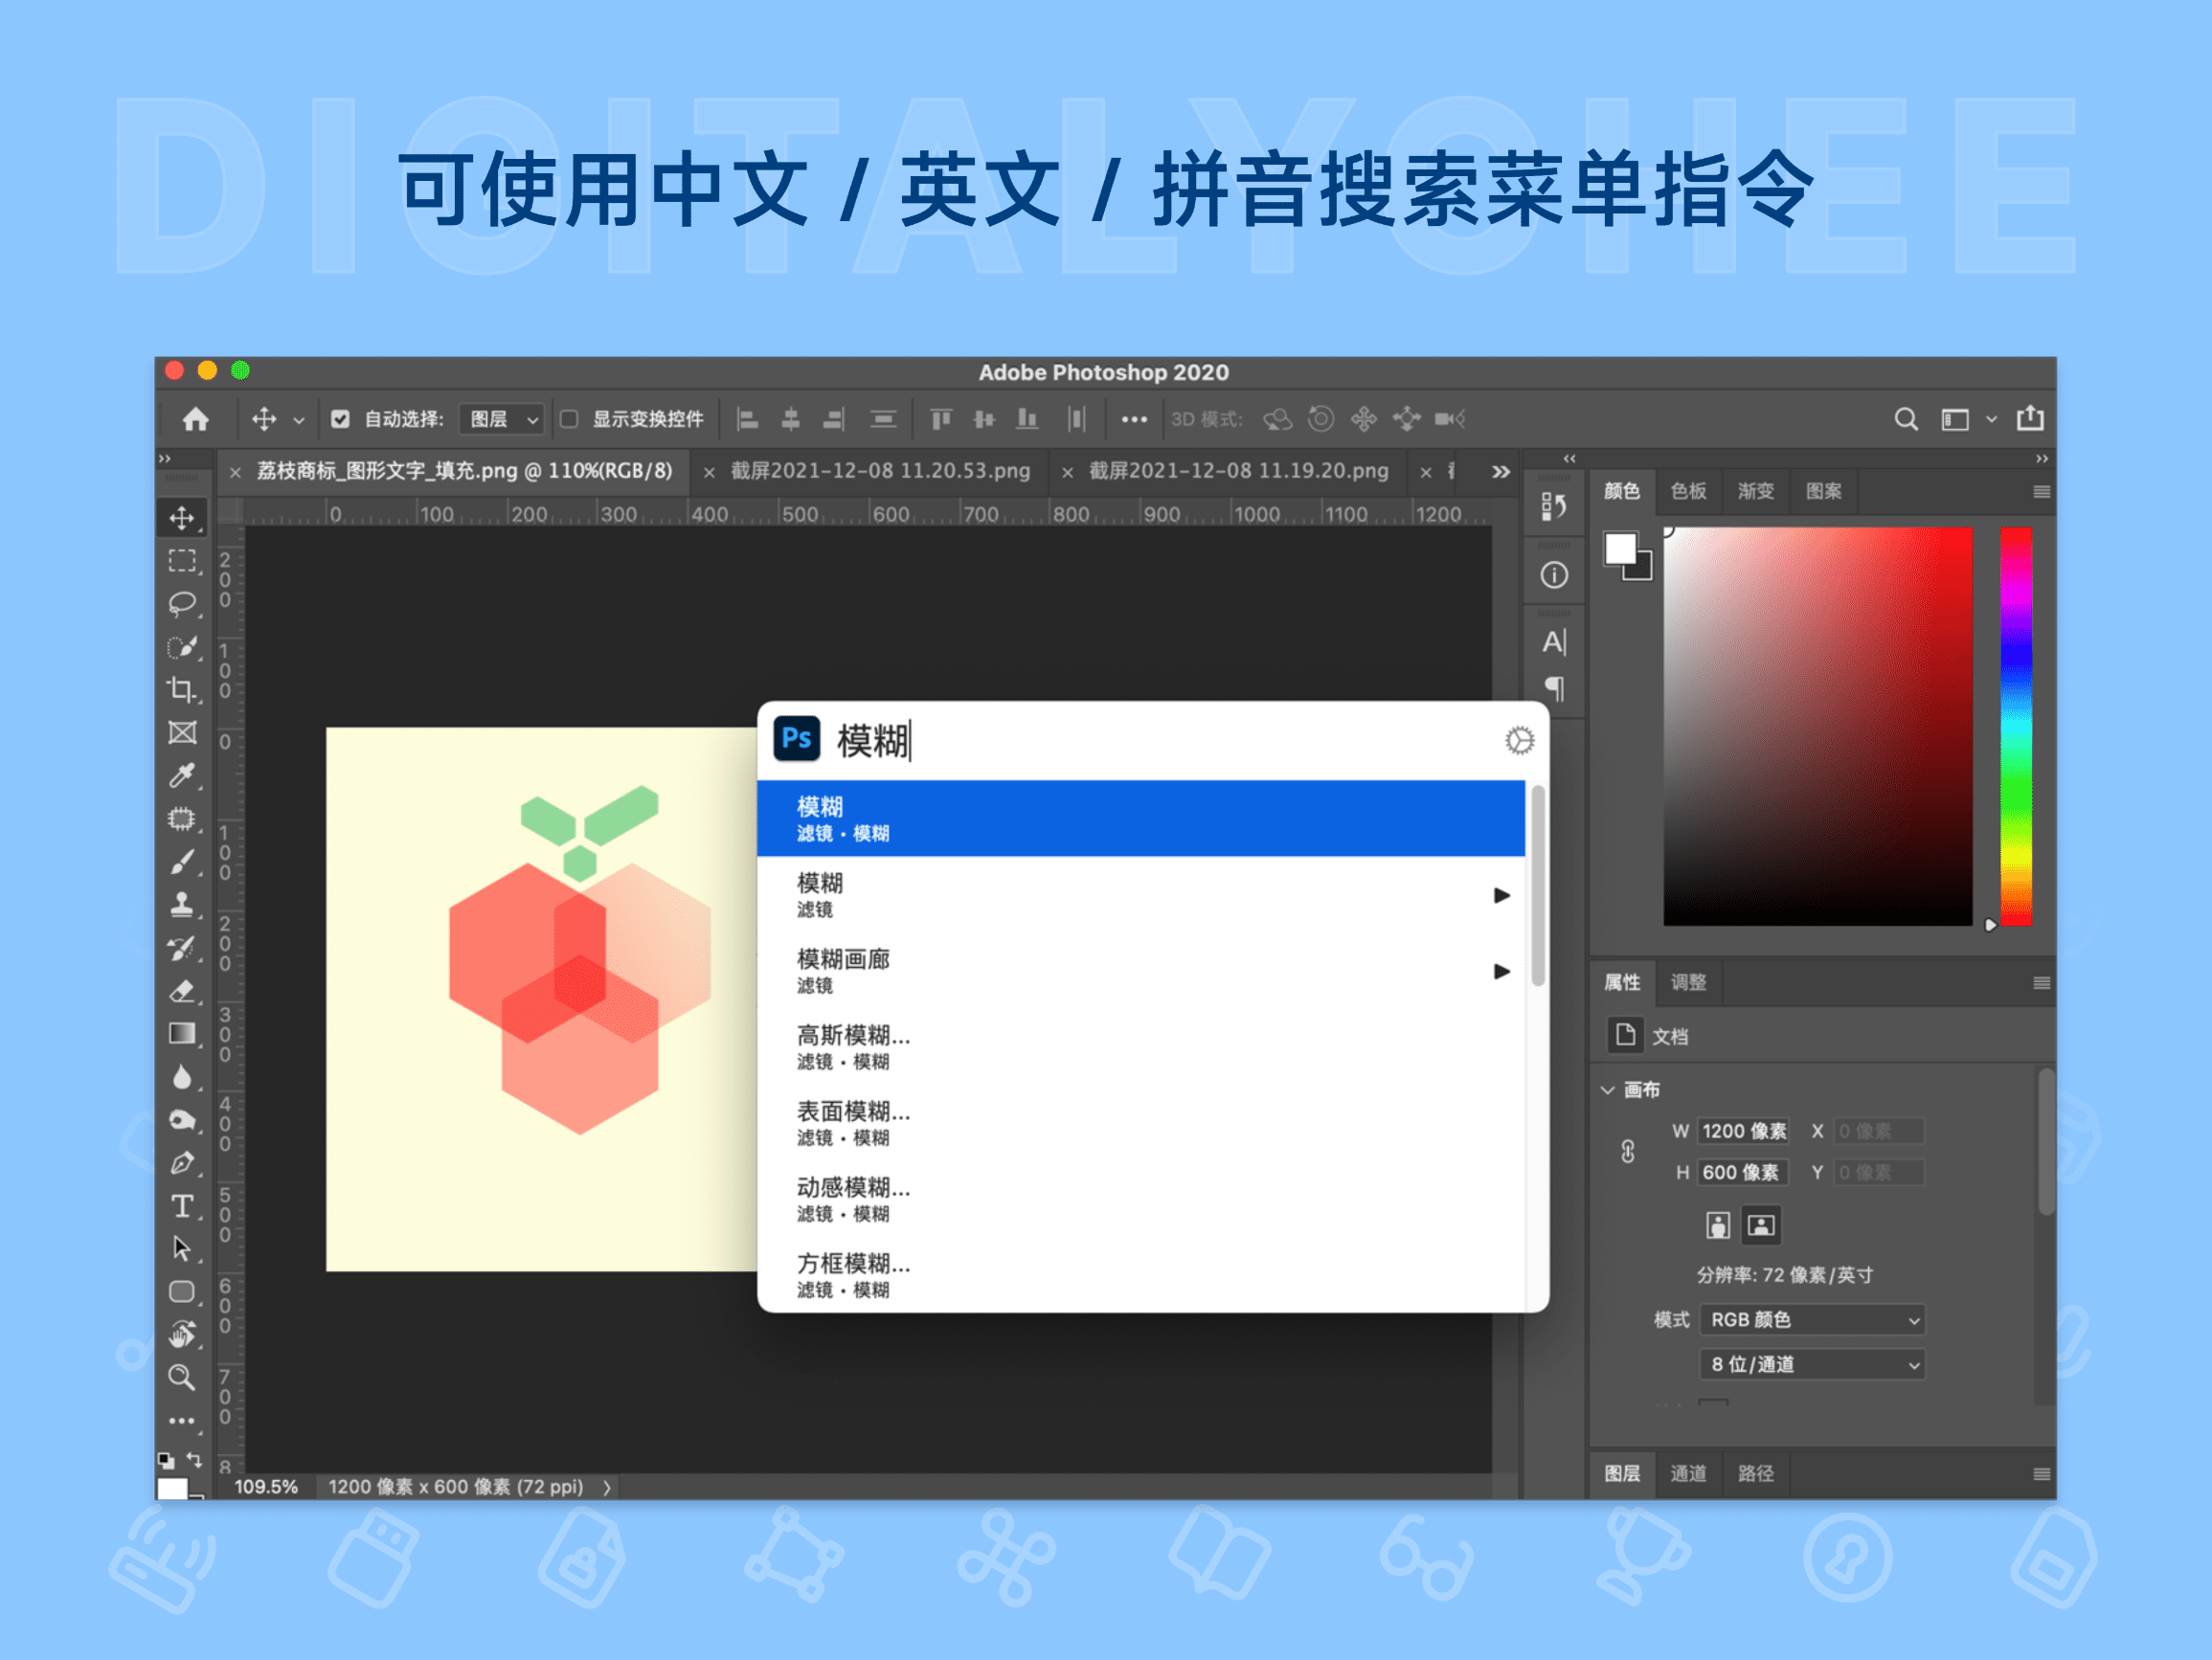
Task: Select the Type tool
Action: 183,1207
